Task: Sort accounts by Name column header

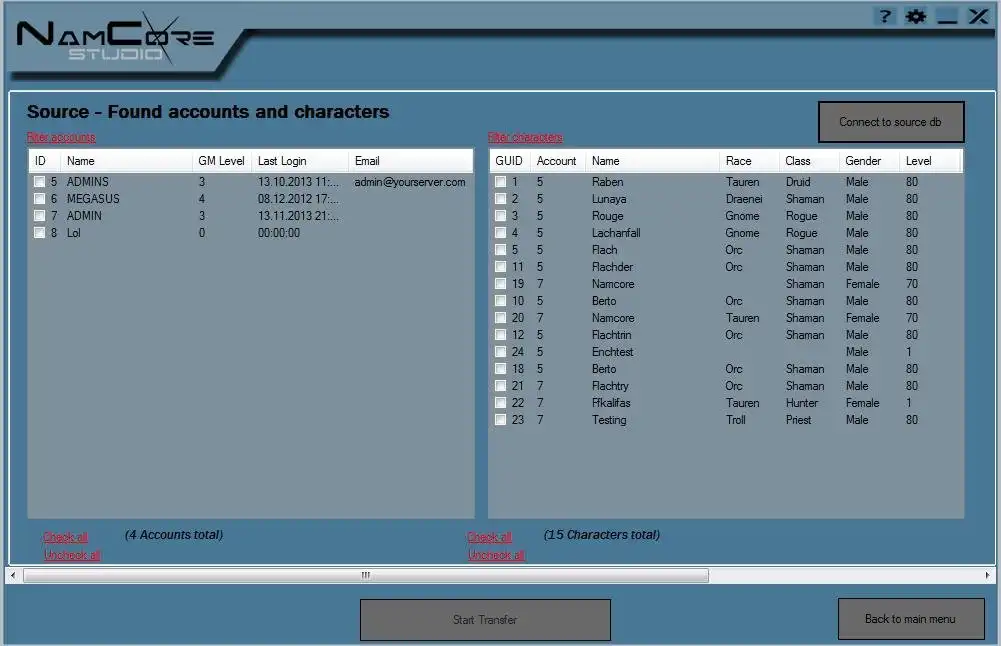Action: pos(126,161)
